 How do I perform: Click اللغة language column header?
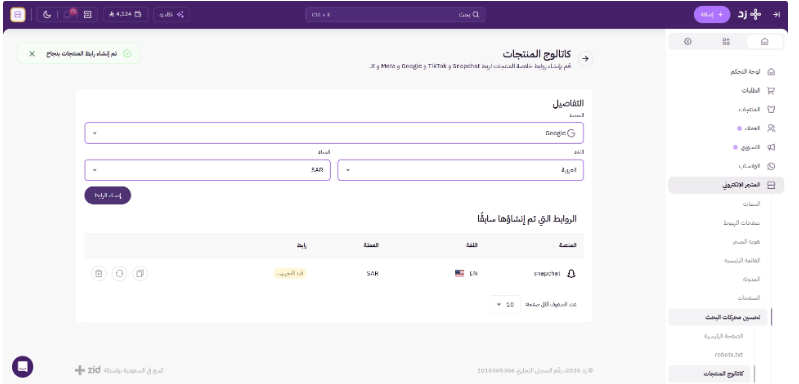click(472, 245)
